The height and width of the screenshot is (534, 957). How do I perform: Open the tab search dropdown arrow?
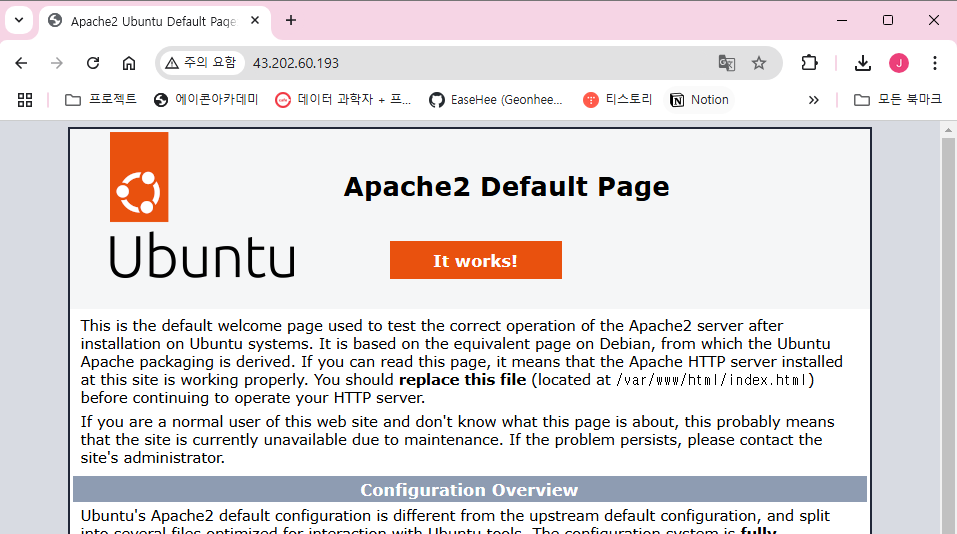pyautogui.click(x=19, y=20)
